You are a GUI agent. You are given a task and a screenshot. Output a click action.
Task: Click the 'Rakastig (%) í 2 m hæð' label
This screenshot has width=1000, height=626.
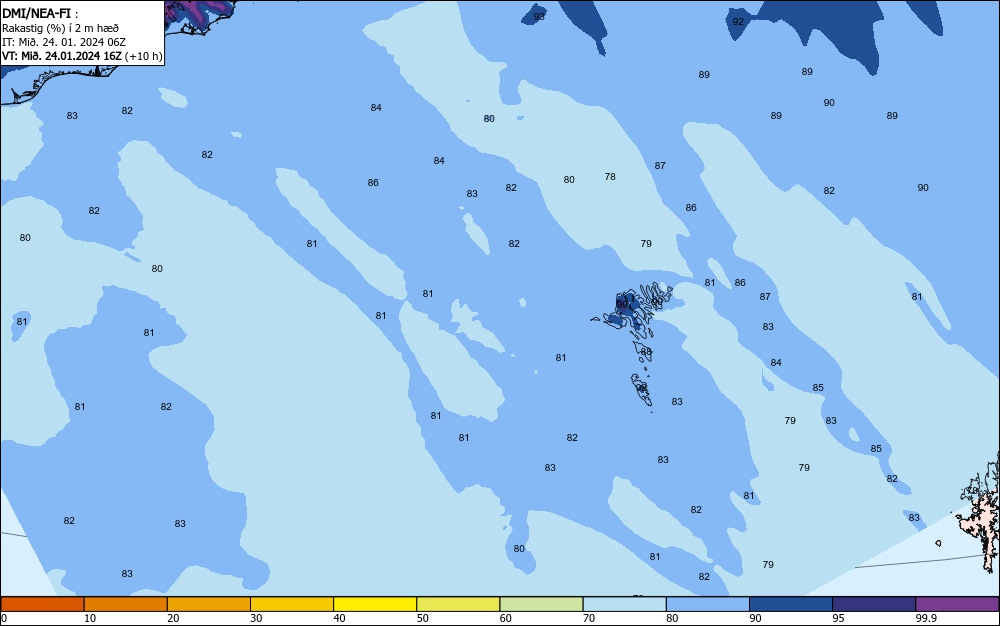click(60, 28)
